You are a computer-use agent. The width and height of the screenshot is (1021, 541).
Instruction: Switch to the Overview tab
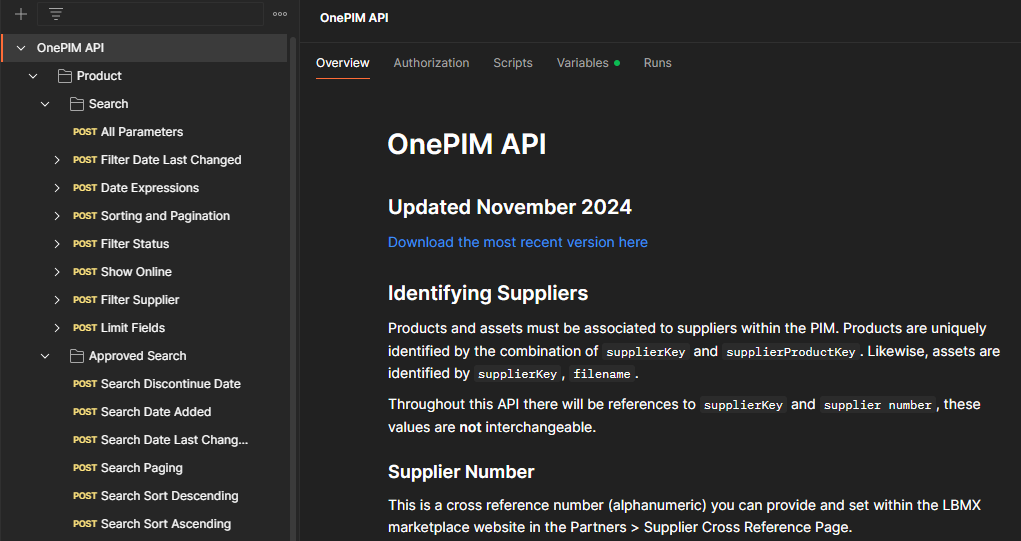[x=343, y=63]
